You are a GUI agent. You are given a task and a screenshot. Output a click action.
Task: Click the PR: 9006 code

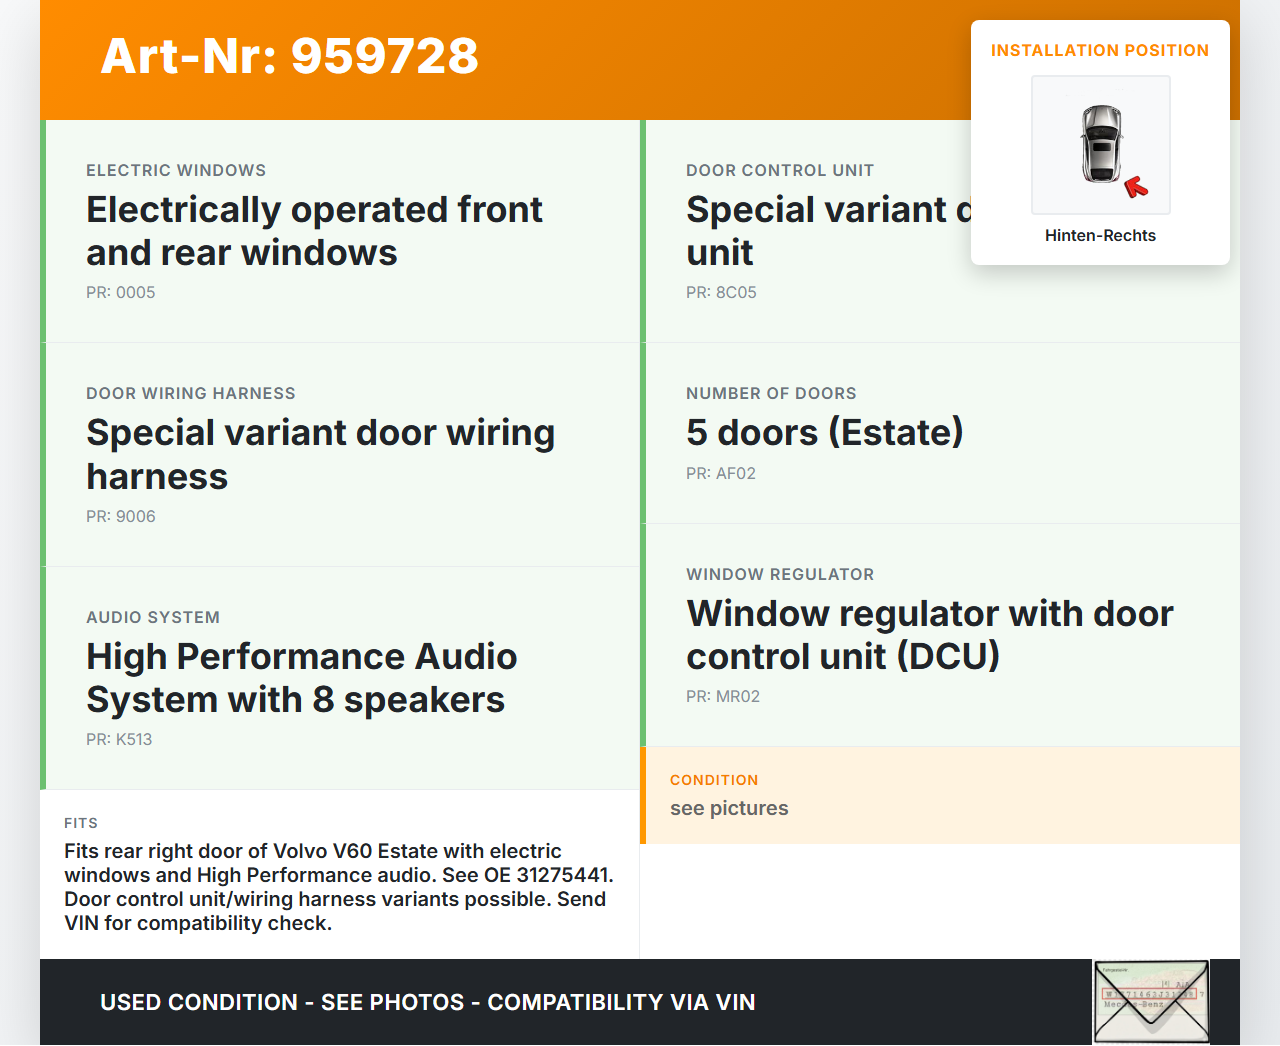coord(121,517)
